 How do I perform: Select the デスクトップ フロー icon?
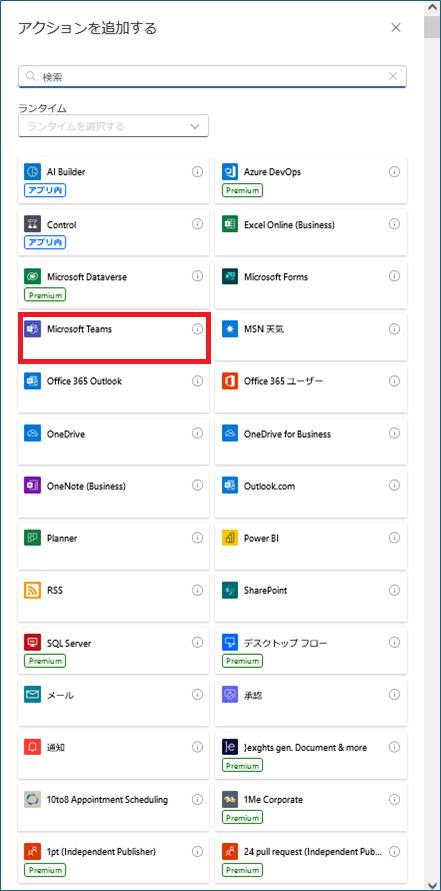click(230, 643)
